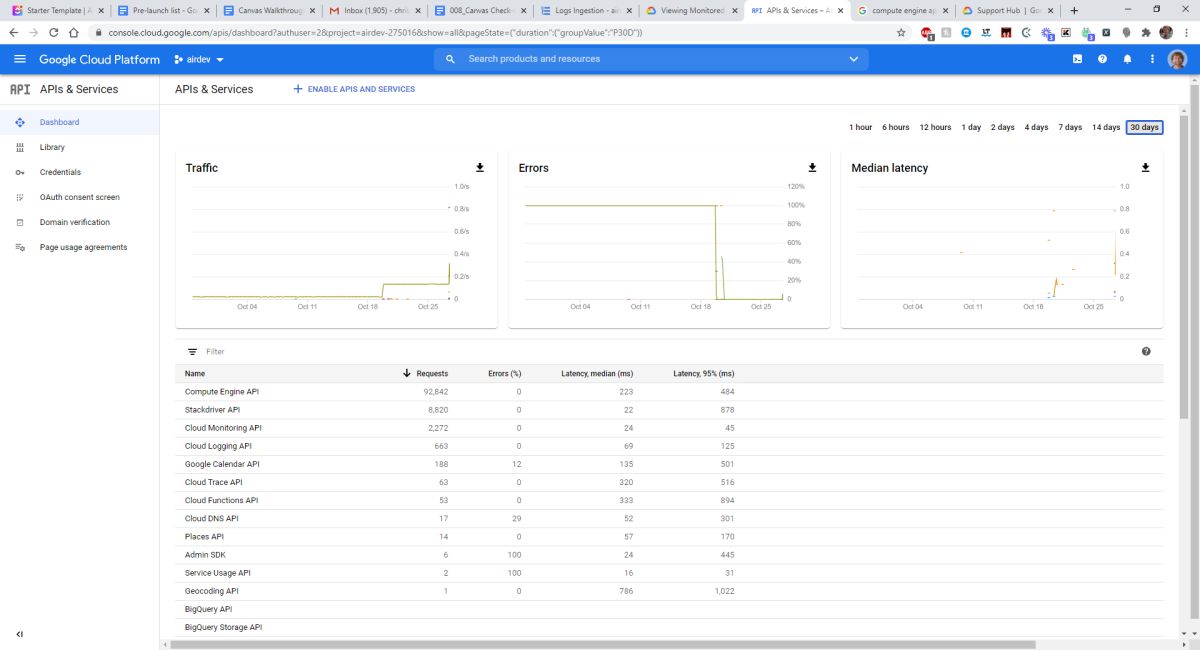1200x650 pixels.
Task: Open the user account avatar
Action: 1177,59
